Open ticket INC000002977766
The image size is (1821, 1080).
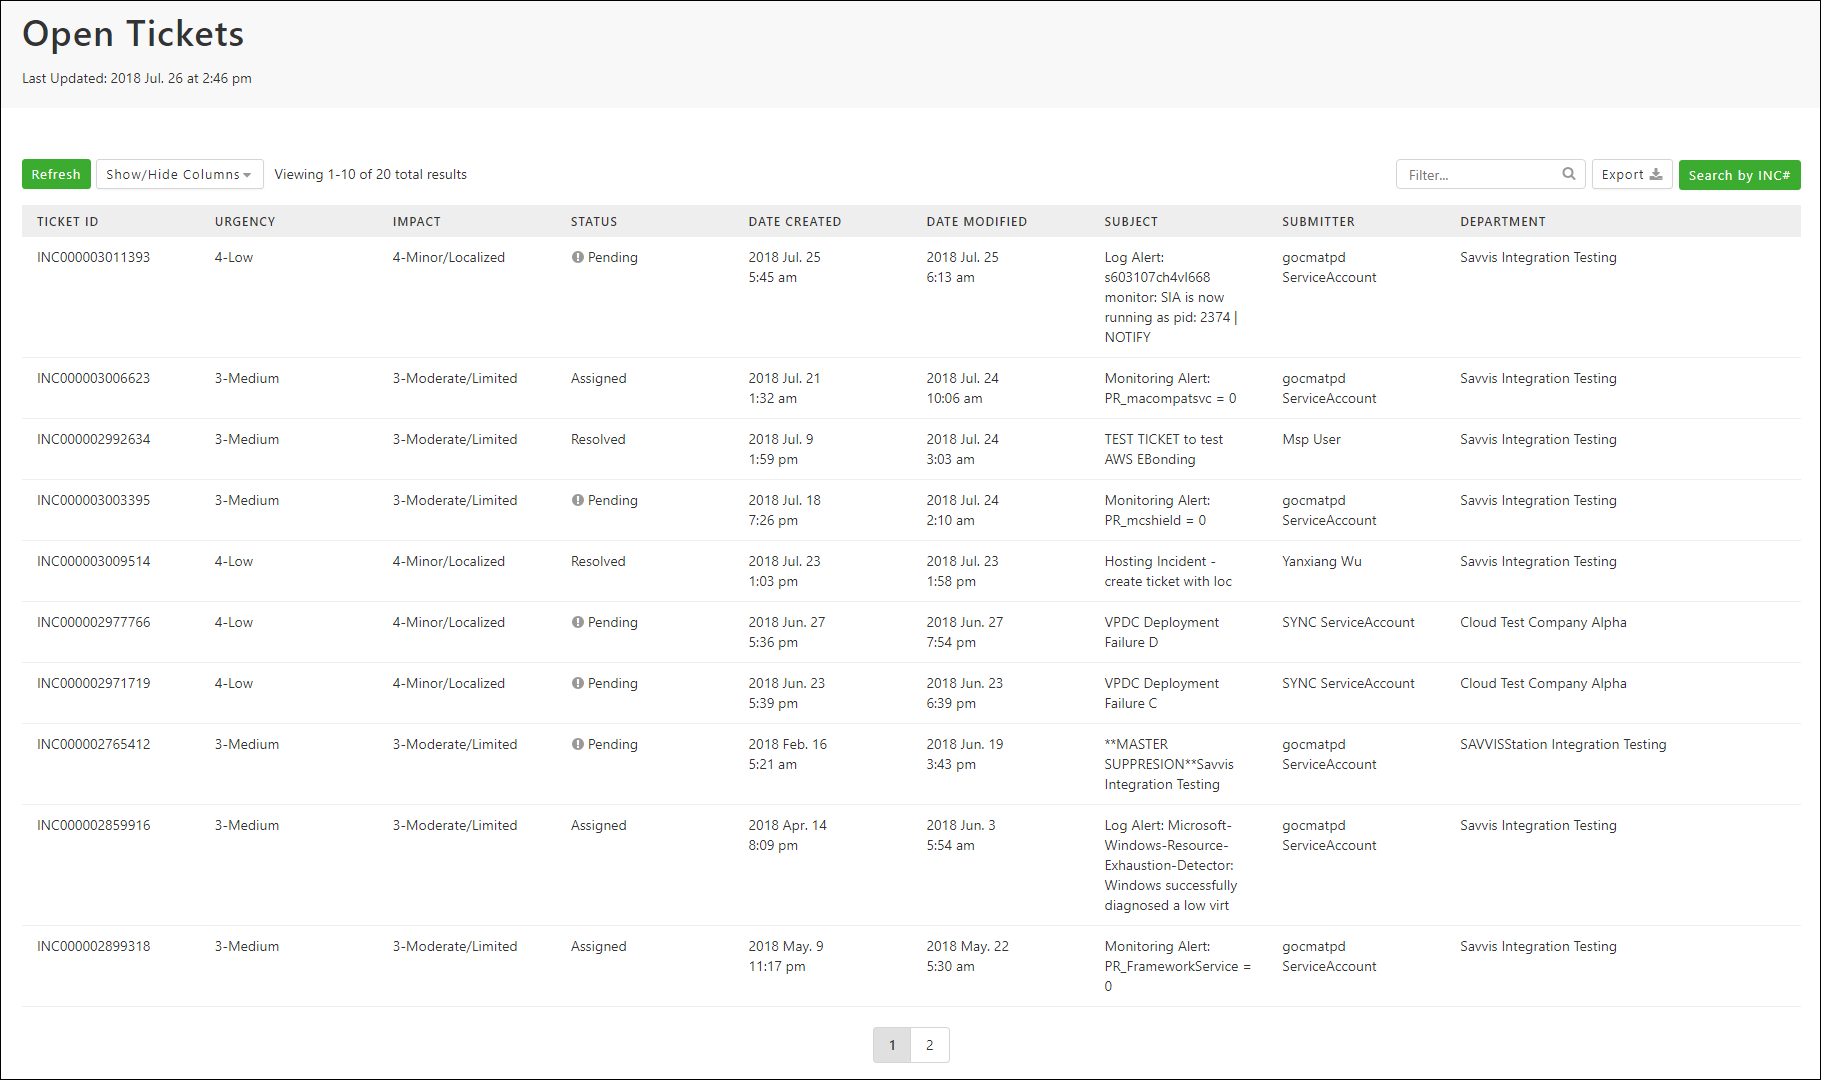94,622
